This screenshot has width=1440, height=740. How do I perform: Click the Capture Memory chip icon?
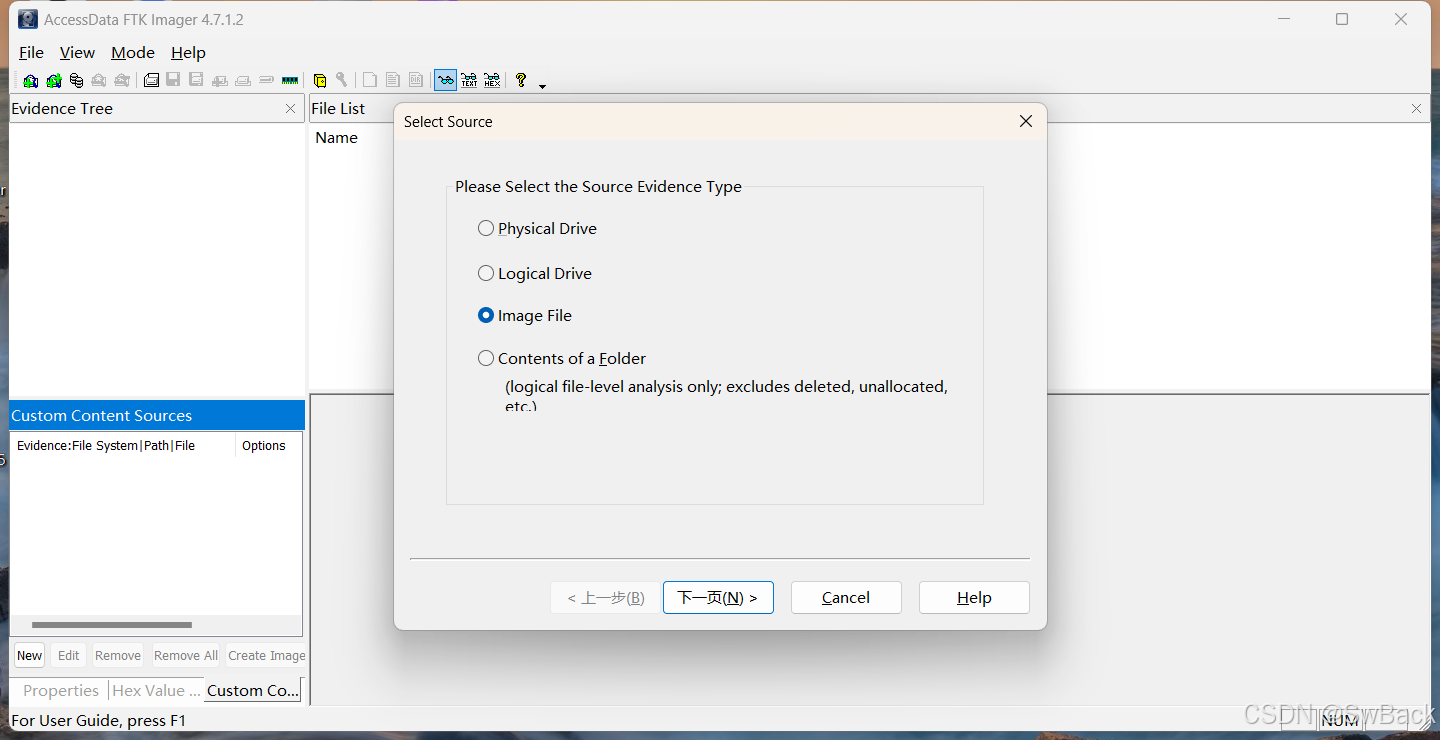pyautogui.click(x=290, y=81)
